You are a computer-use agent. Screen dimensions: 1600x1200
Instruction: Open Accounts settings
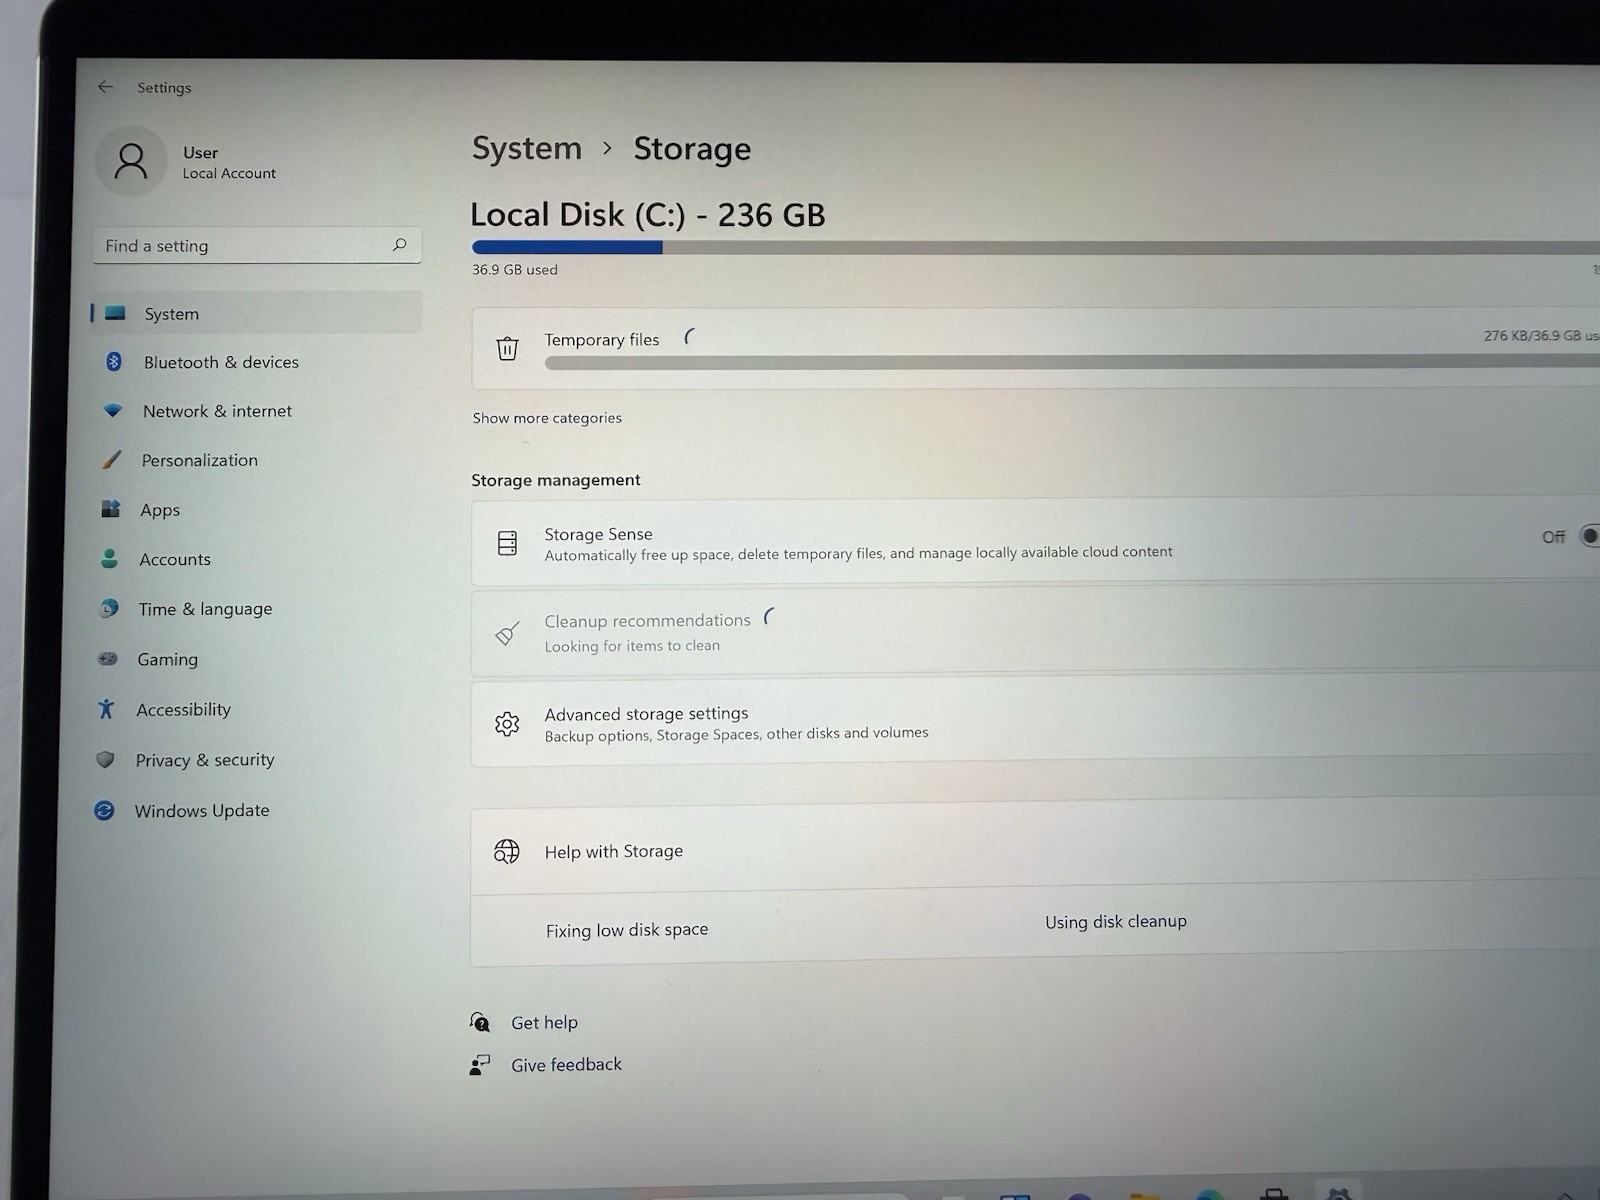tap(175, 559)
